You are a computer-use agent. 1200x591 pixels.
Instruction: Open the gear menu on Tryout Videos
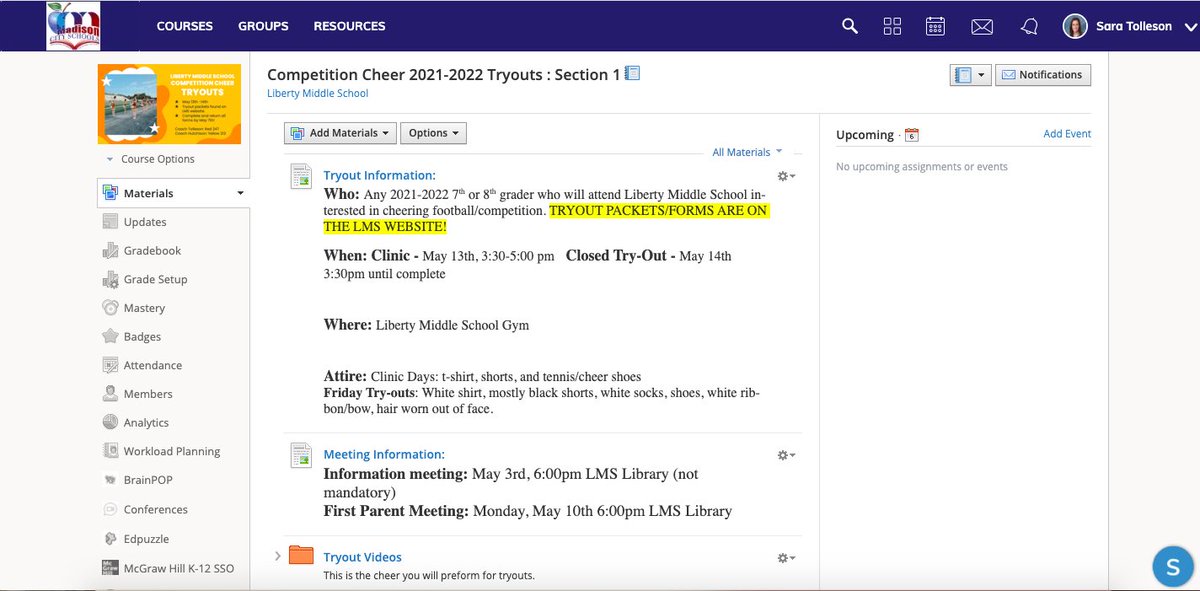pyautogui.click(x=784, y=559)
